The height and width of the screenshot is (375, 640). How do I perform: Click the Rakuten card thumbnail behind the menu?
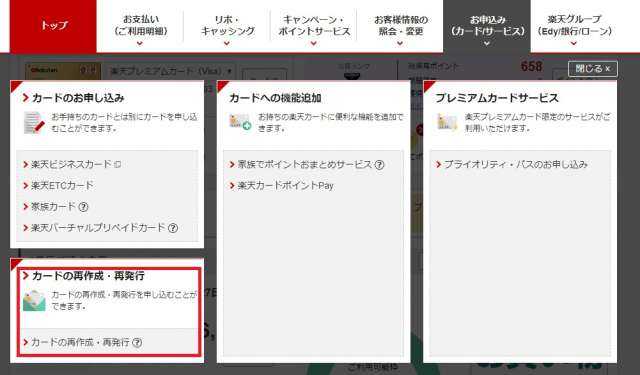click(63, 71)
